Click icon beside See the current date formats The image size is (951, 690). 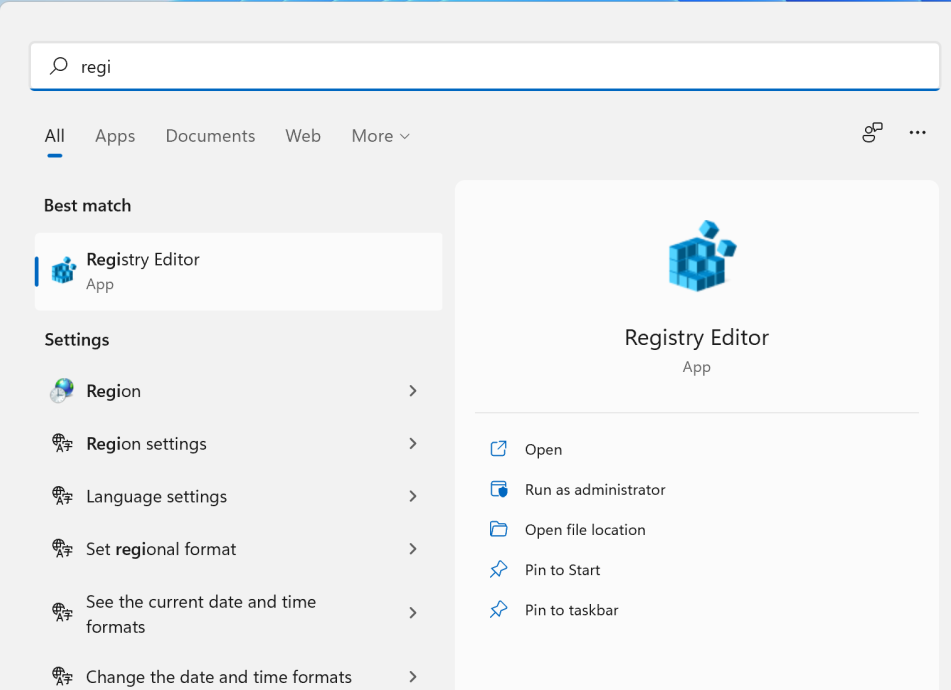click(62, 612)
